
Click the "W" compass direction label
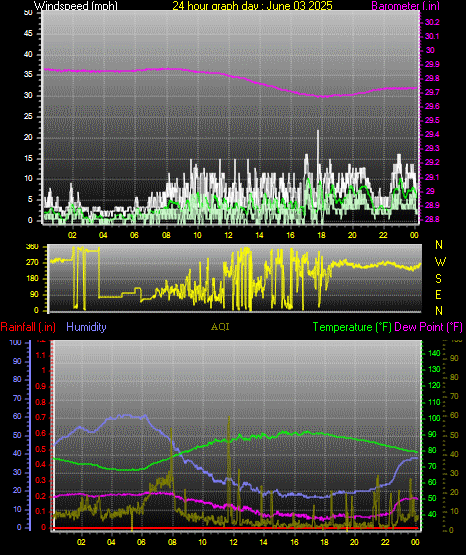[440, 262]
